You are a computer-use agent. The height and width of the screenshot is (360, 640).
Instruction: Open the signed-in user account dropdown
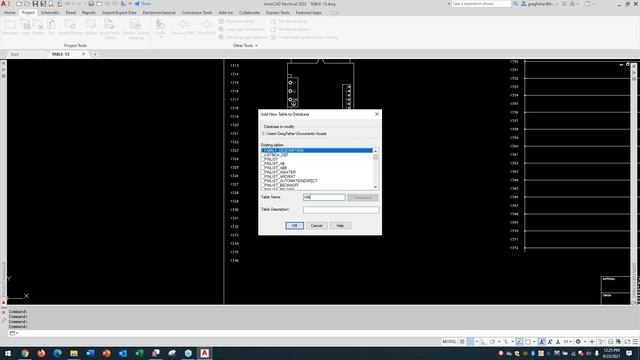point(540,4)
